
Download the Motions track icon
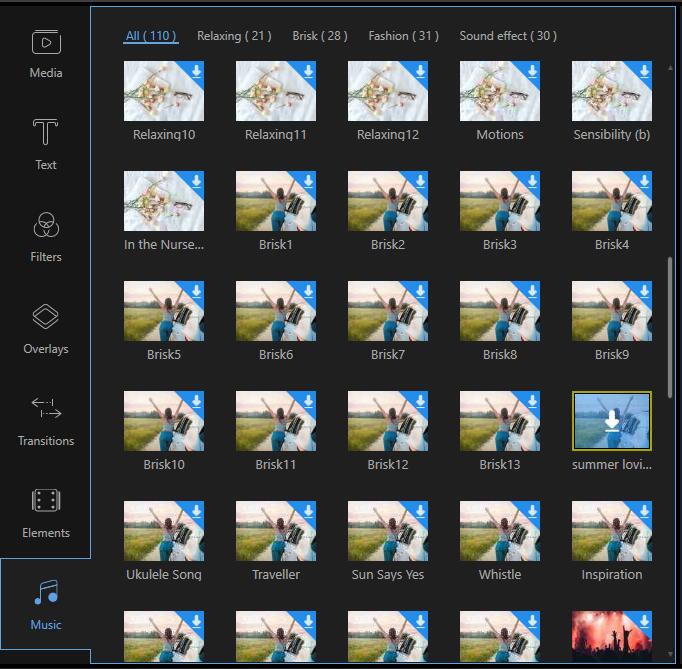(x=532, y=70)
